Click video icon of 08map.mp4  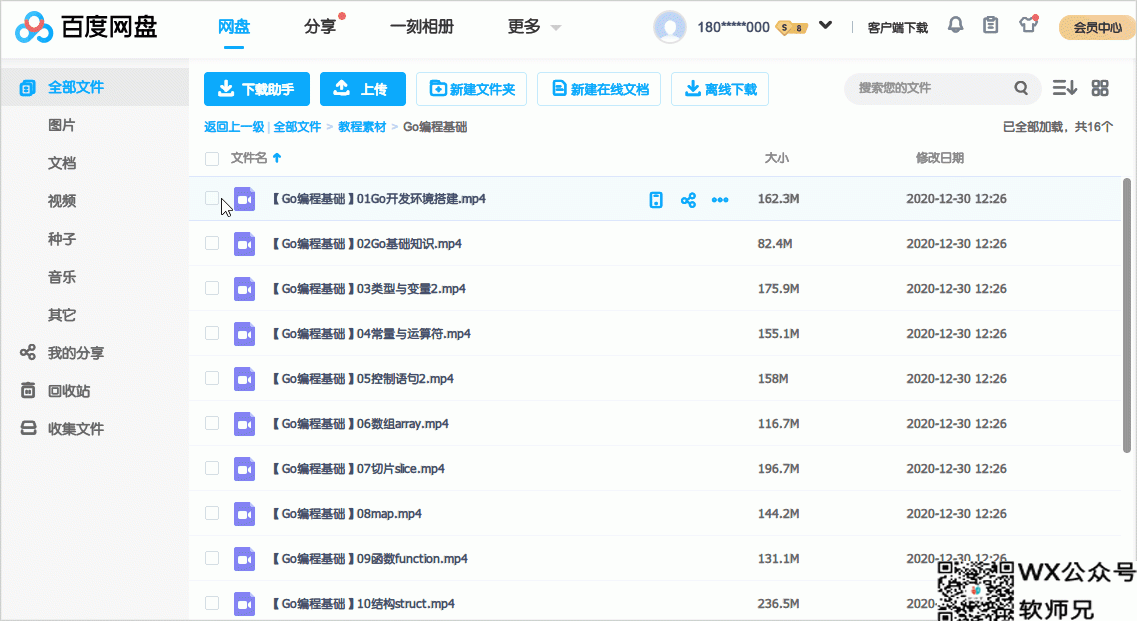coord(244,514)
